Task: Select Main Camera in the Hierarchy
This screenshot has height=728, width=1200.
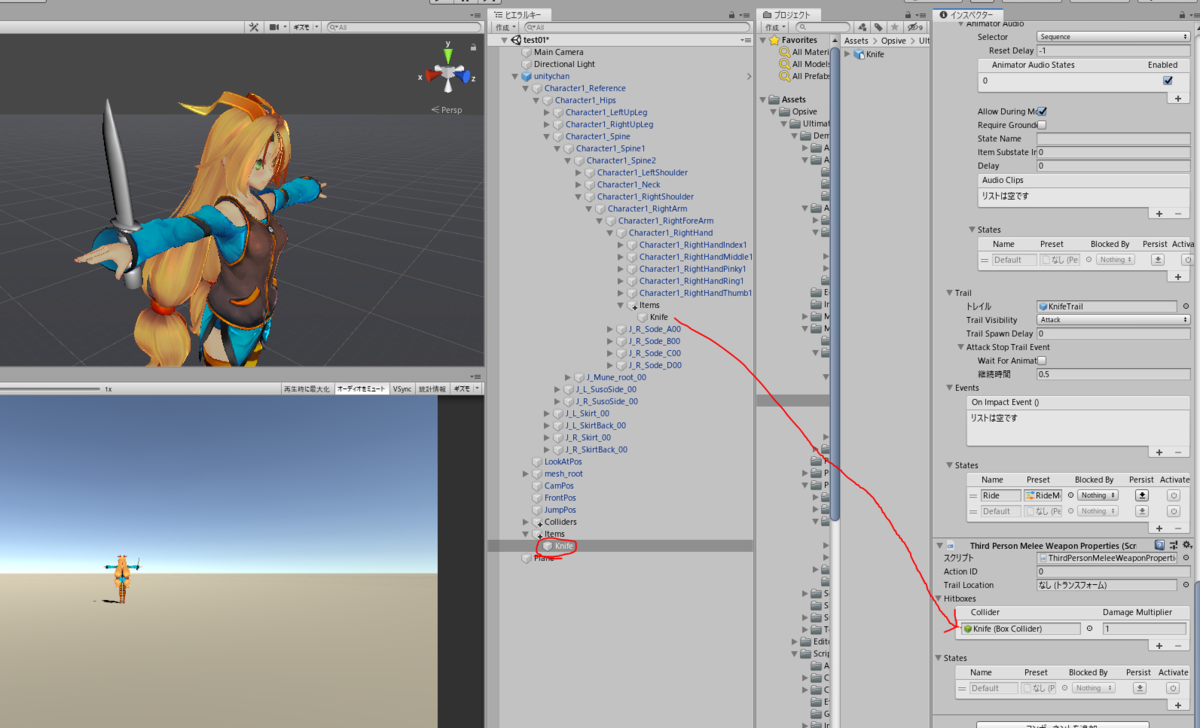Action: point(558,52)
